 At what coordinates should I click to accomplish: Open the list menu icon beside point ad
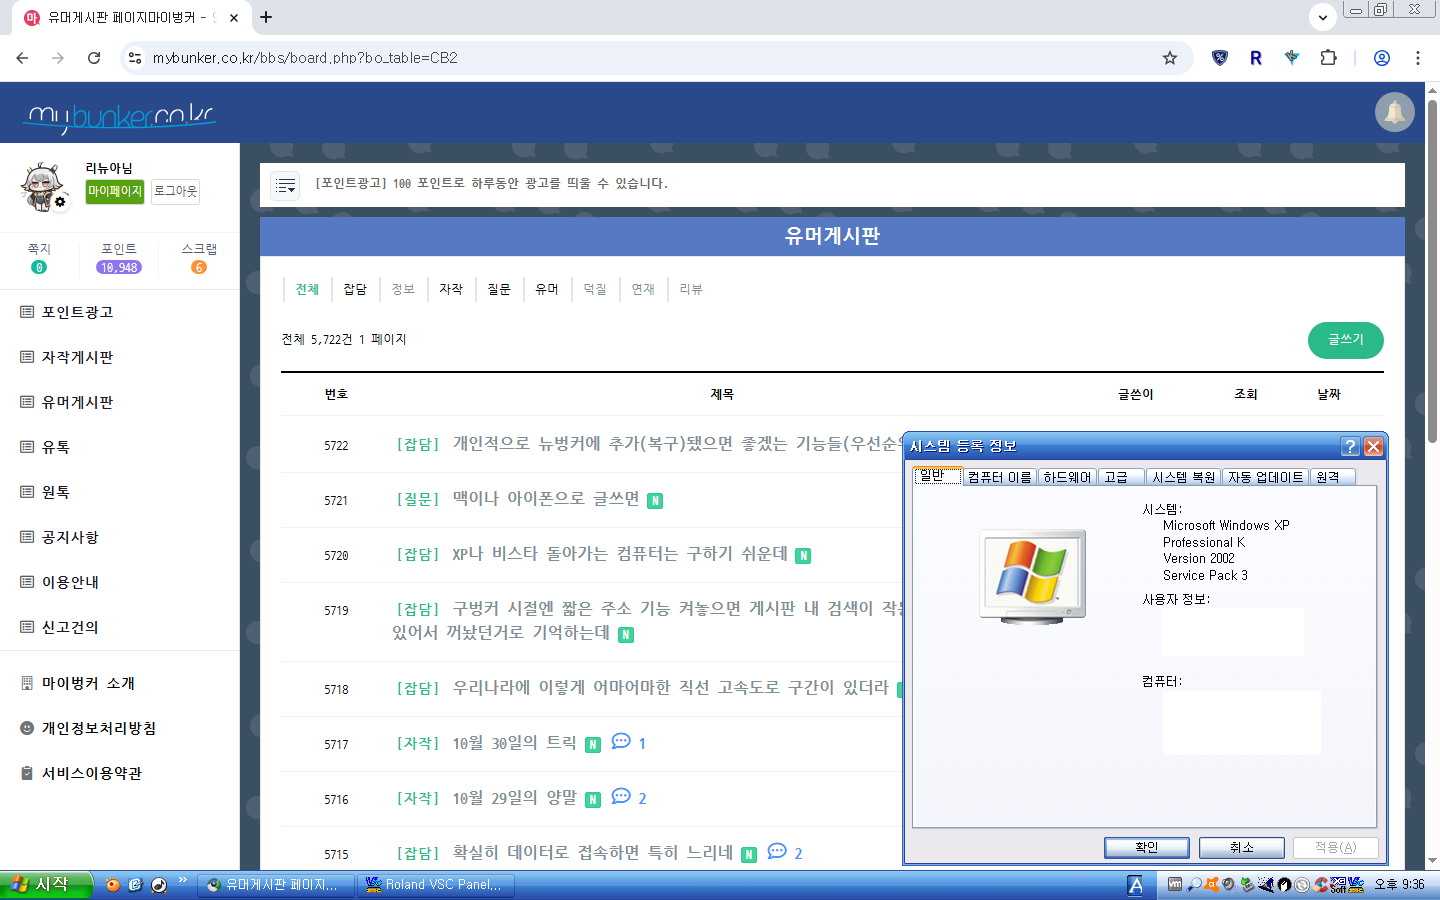pyautogui.click(x=285, y=185)
